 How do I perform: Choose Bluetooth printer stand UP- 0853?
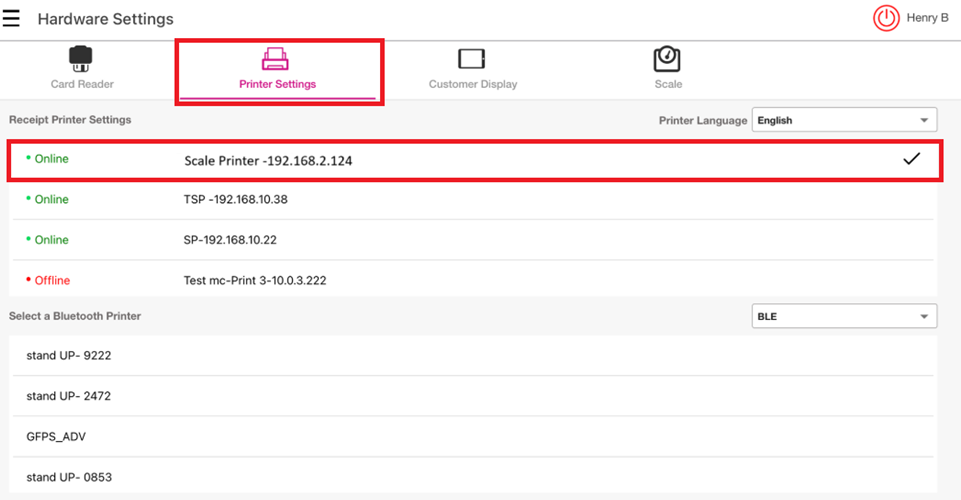point(68,477)
